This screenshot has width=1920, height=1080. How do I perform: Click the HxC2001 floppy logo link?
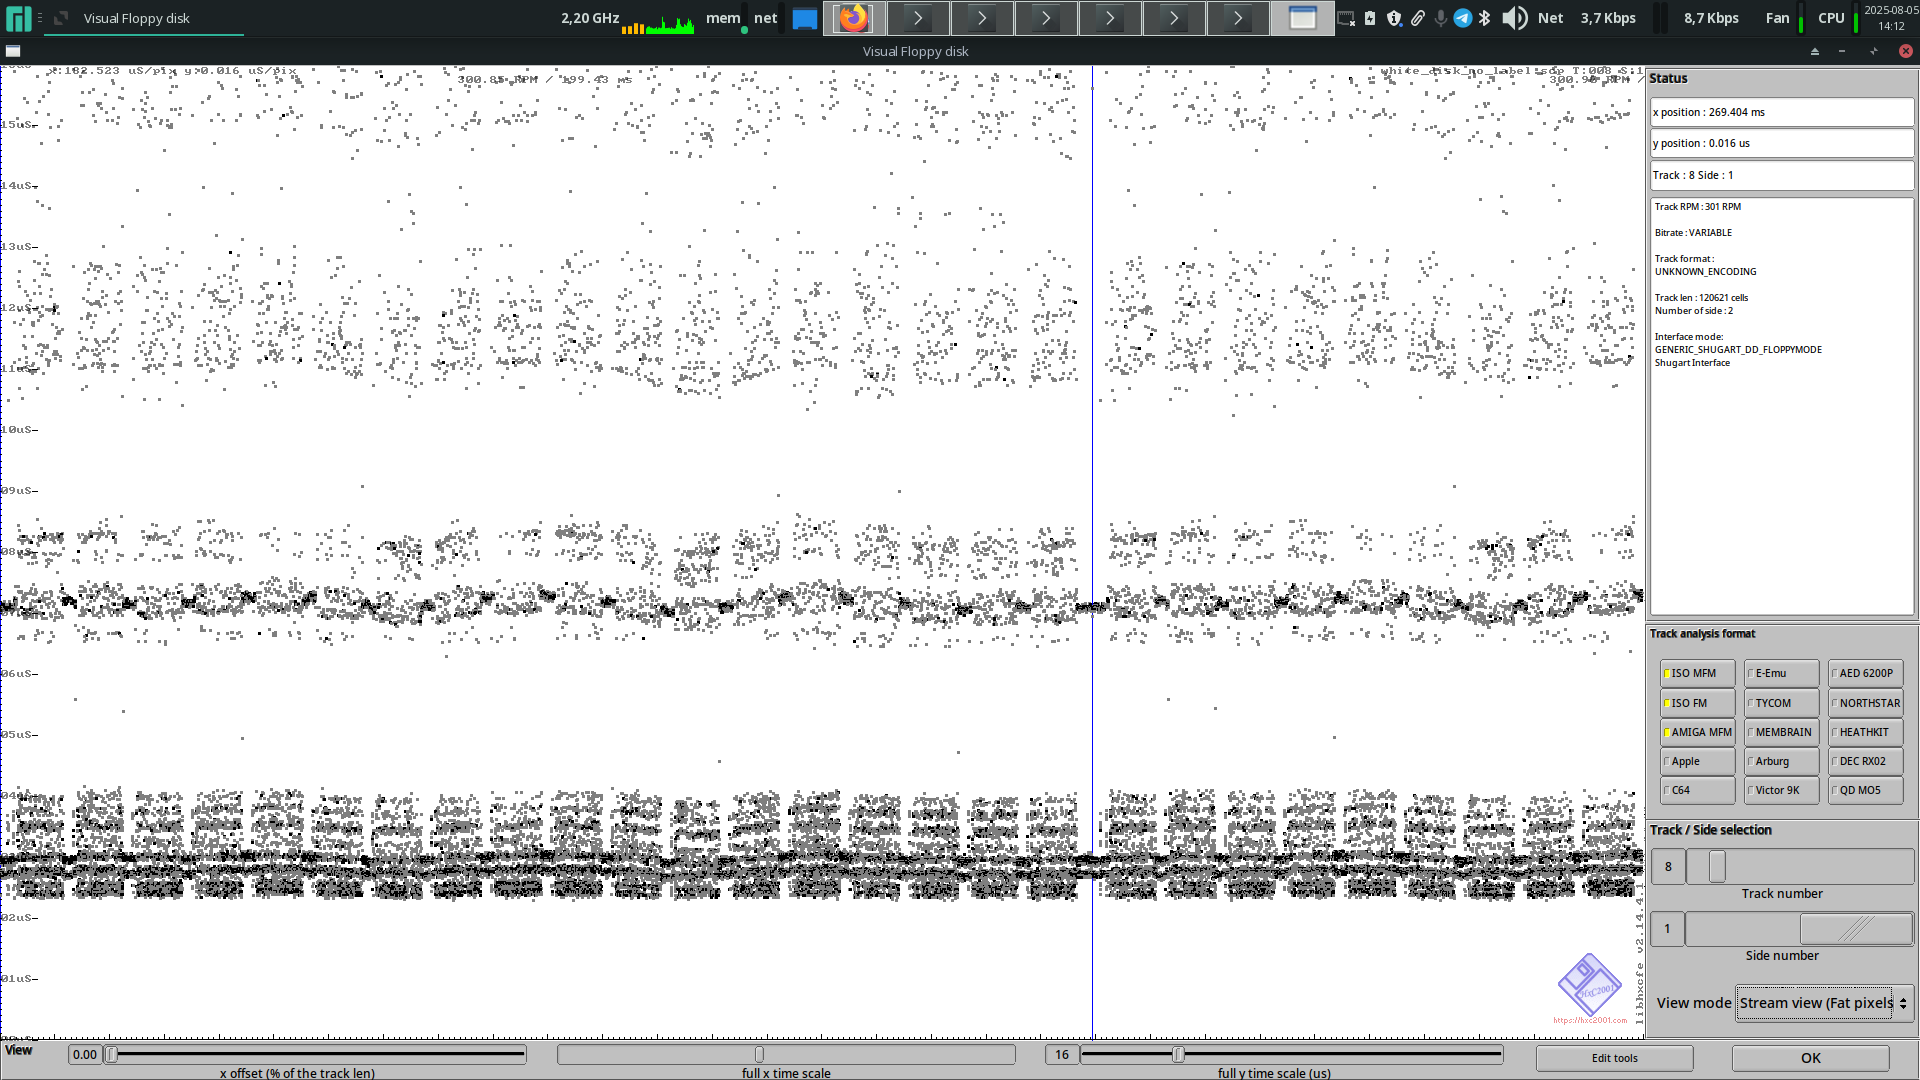pyautogui.click(x=1590, y=987)
